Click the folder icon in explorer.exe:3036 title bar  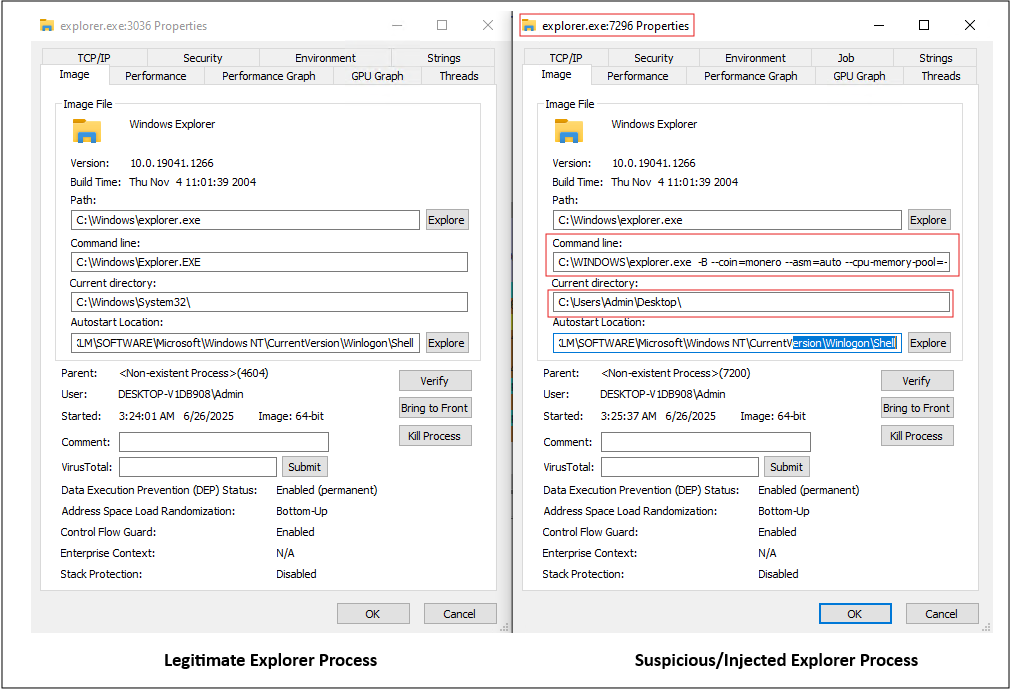point(46,26)
